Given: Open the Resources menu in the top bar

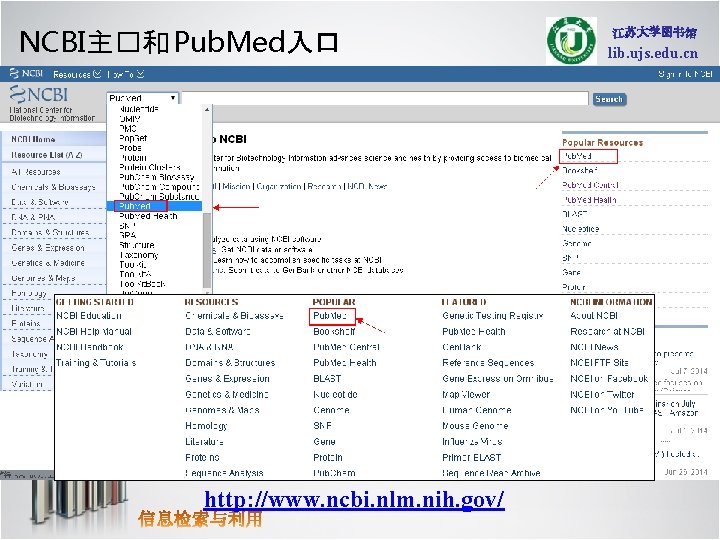Looking at the screenshot, I should [x=77, y=74].
